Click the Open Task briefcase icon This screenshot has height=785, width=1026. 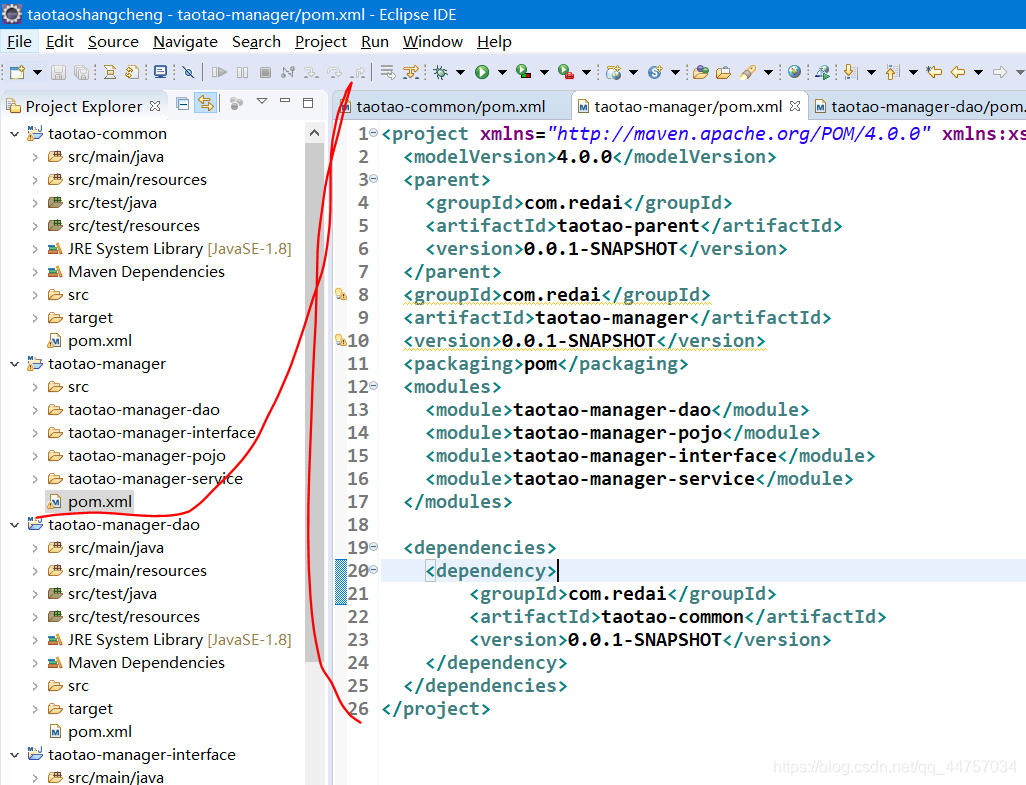point(724,72)
